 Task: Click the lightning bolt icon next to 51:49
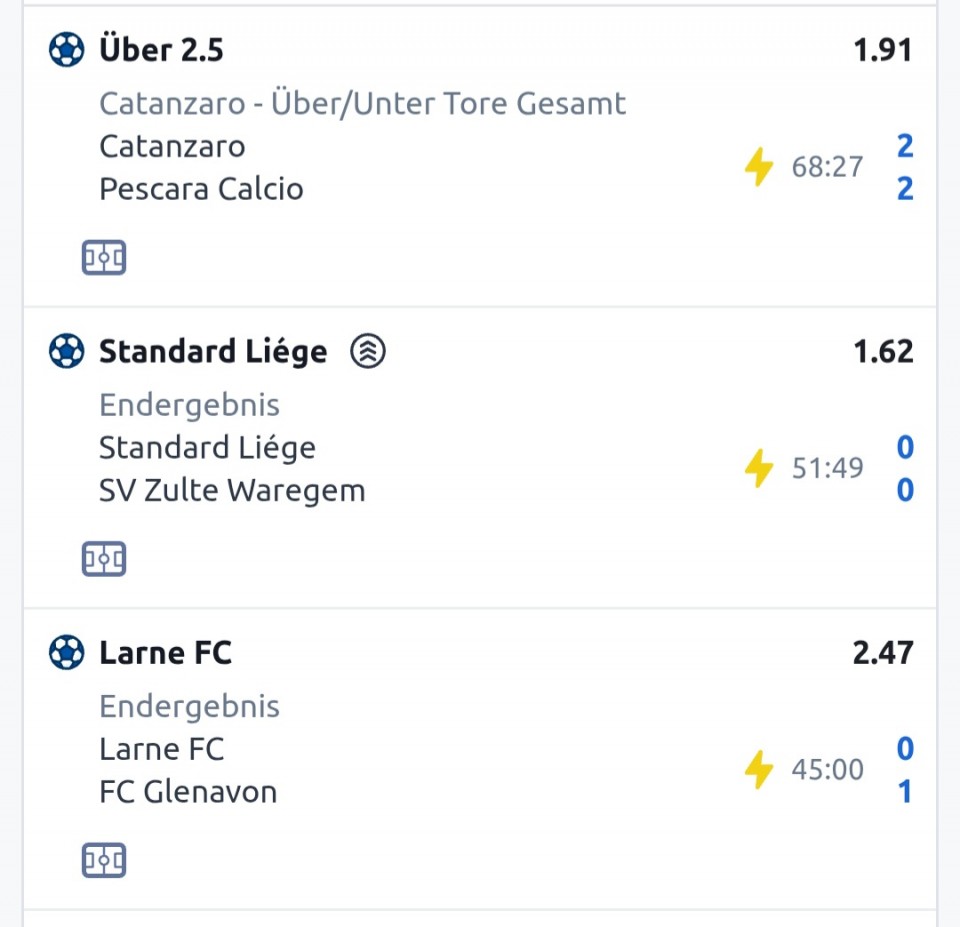click(x=759, y=468)
